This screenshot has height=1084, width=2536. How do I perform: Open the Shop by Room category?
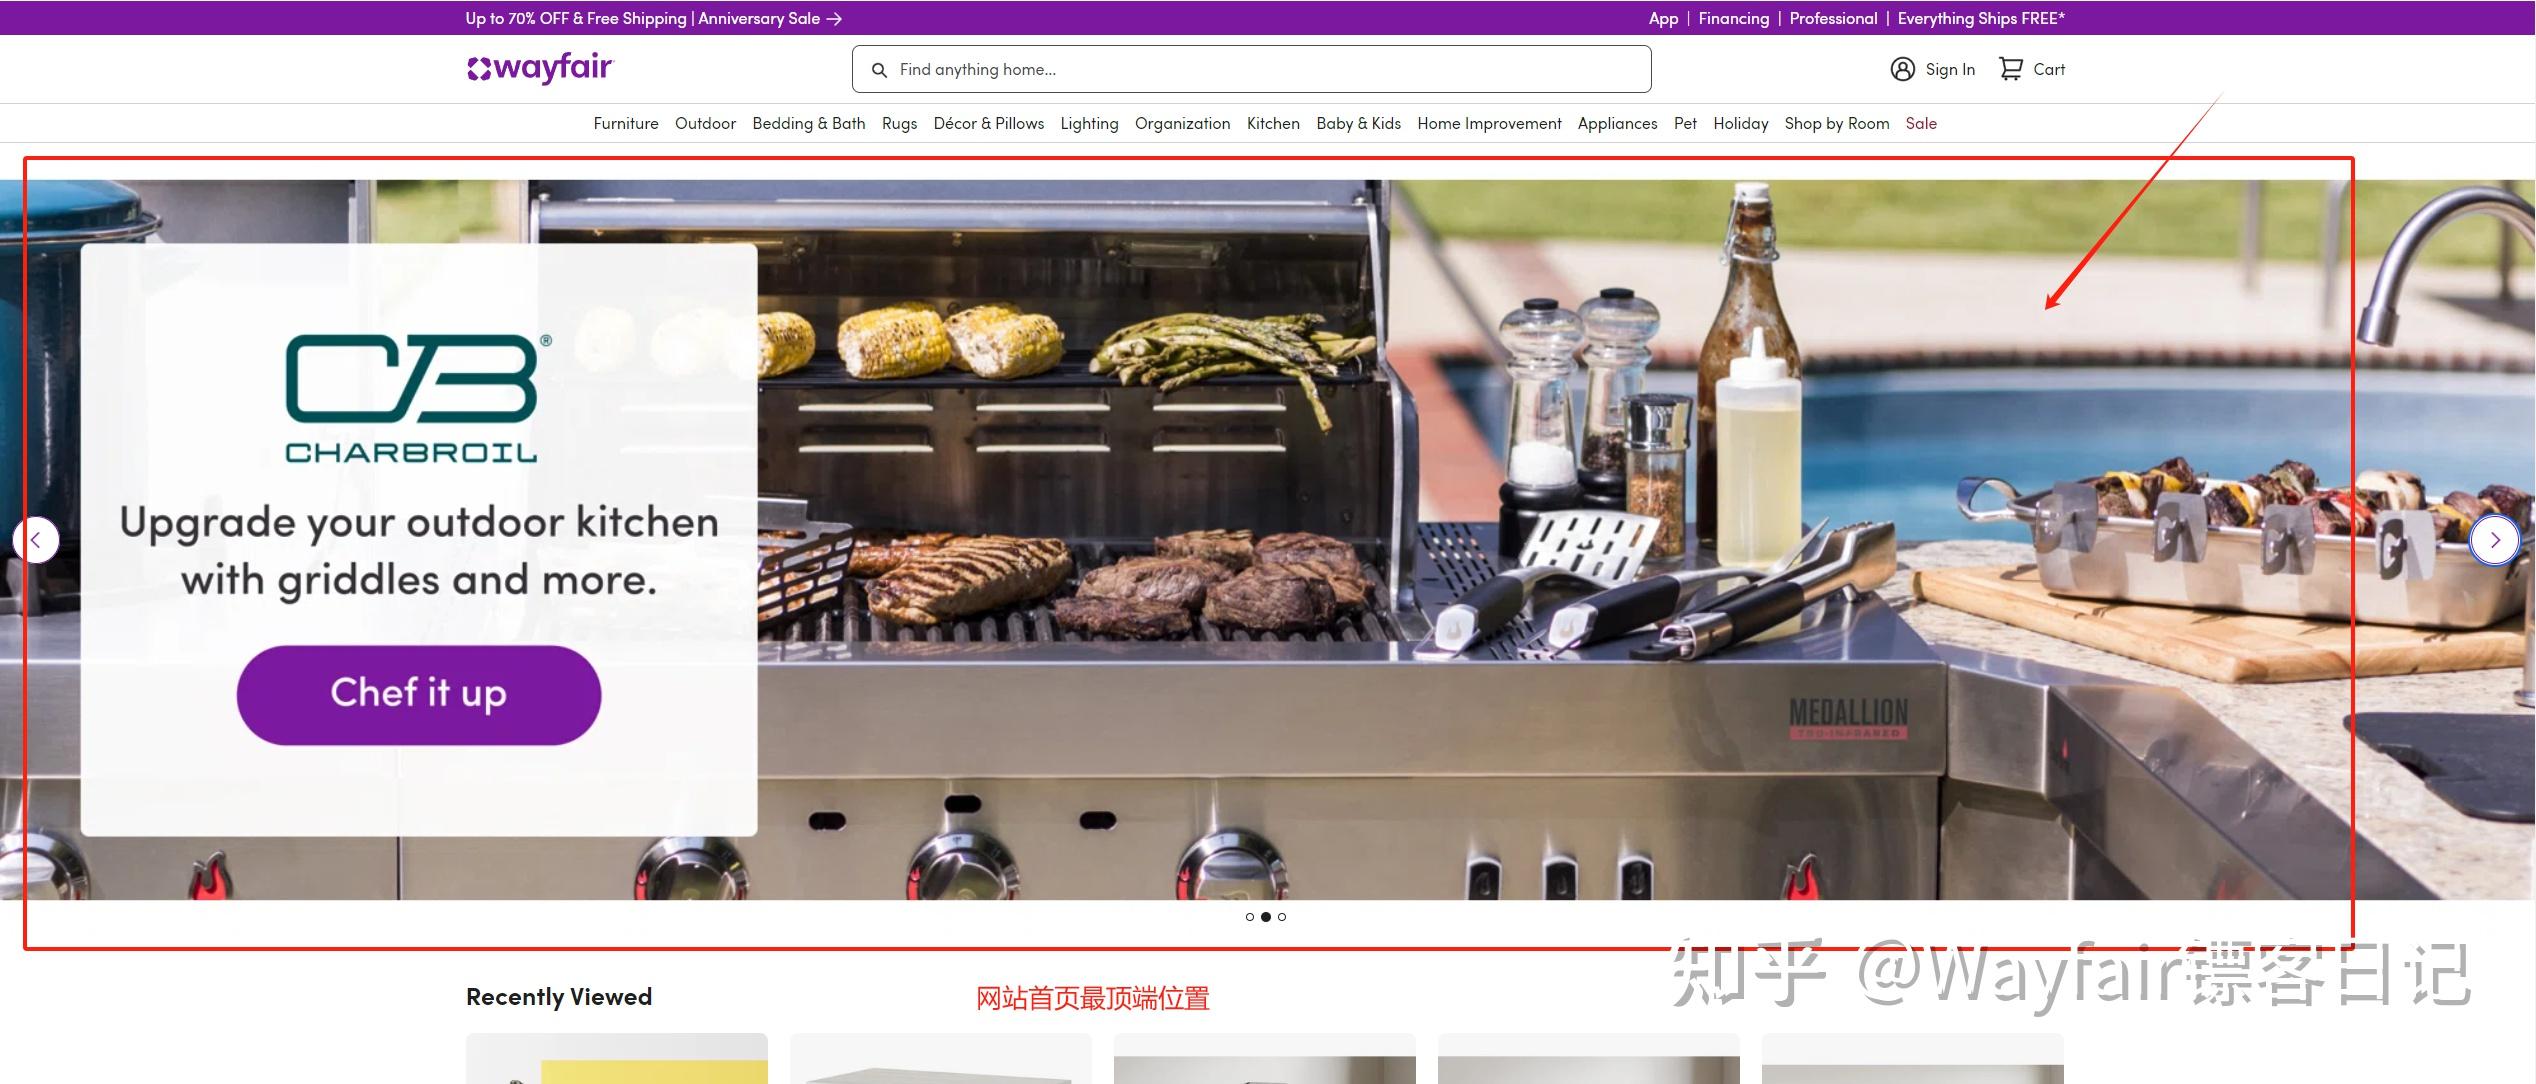[1837, 123]
